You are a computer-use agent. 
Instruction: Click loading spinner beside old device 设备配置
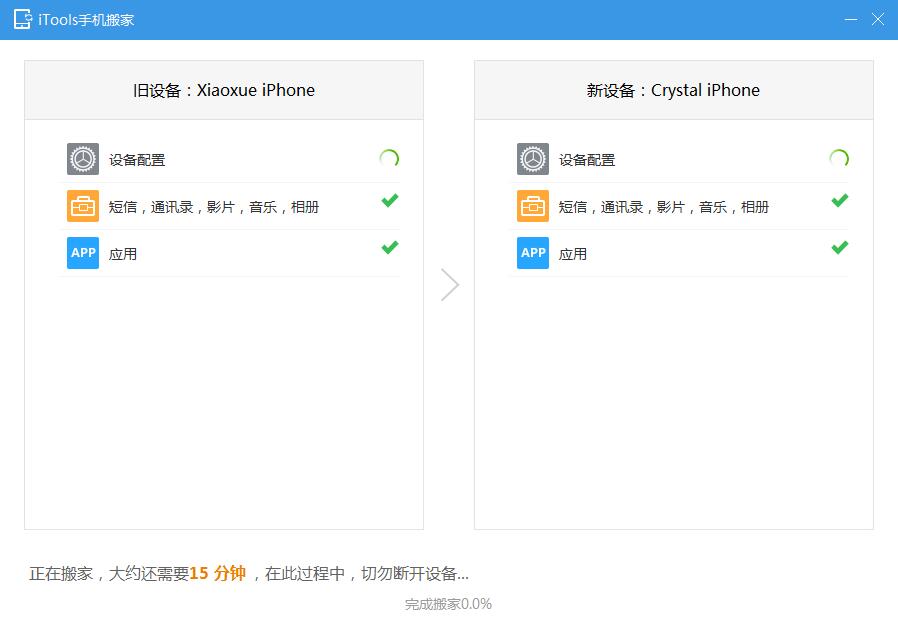coord(389,158)
